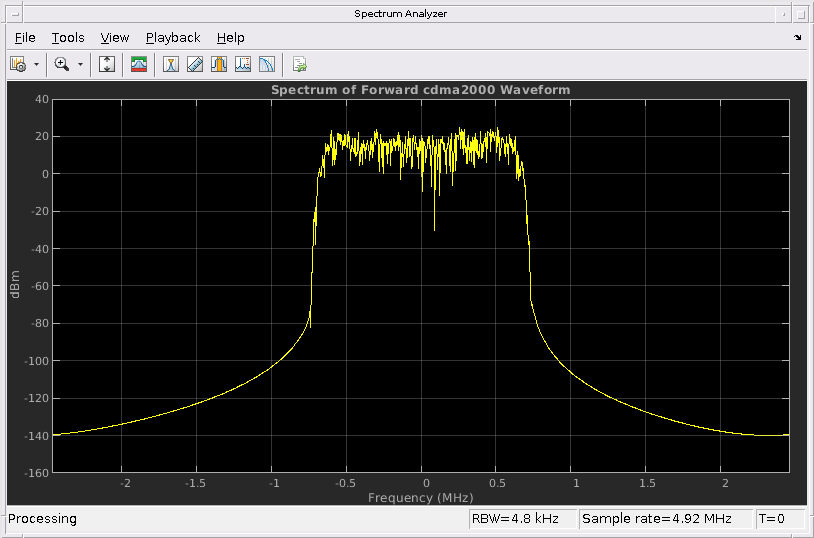The height and width of the screenshot is (538, 814).
Task: Open the File menu
Action: (x=25, y=38)
